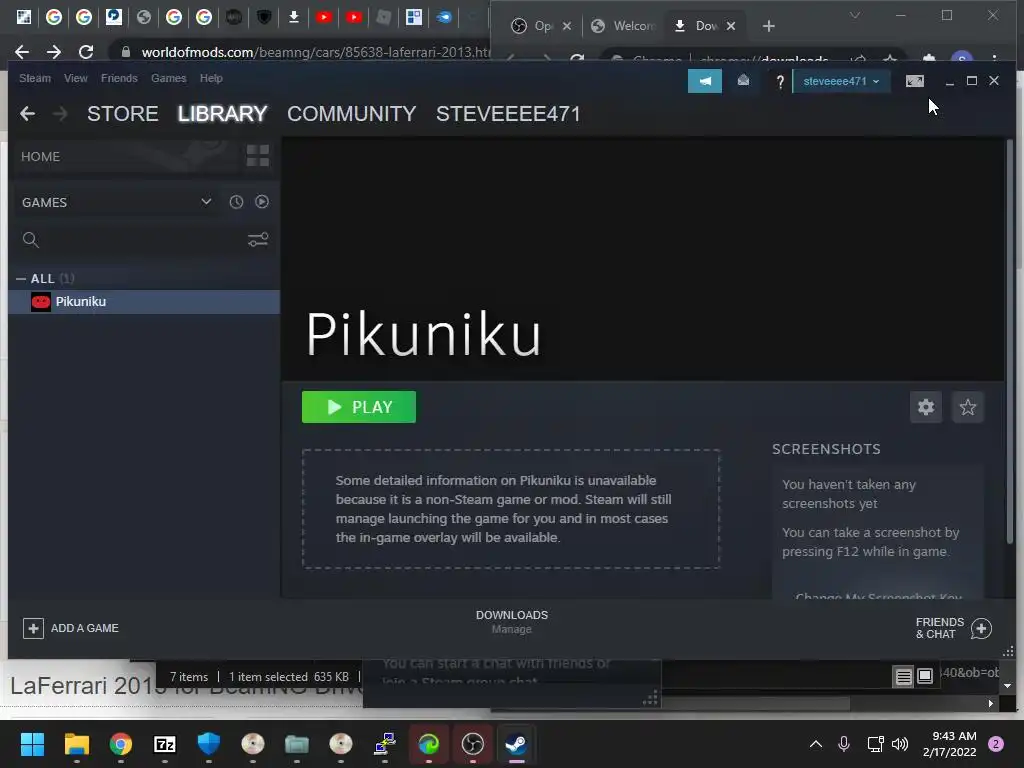Image resolution: width=1024 pixels, height=768 pixels.
Task: Open OBS Studio from taskbar
Action: [x=473, y=744]
